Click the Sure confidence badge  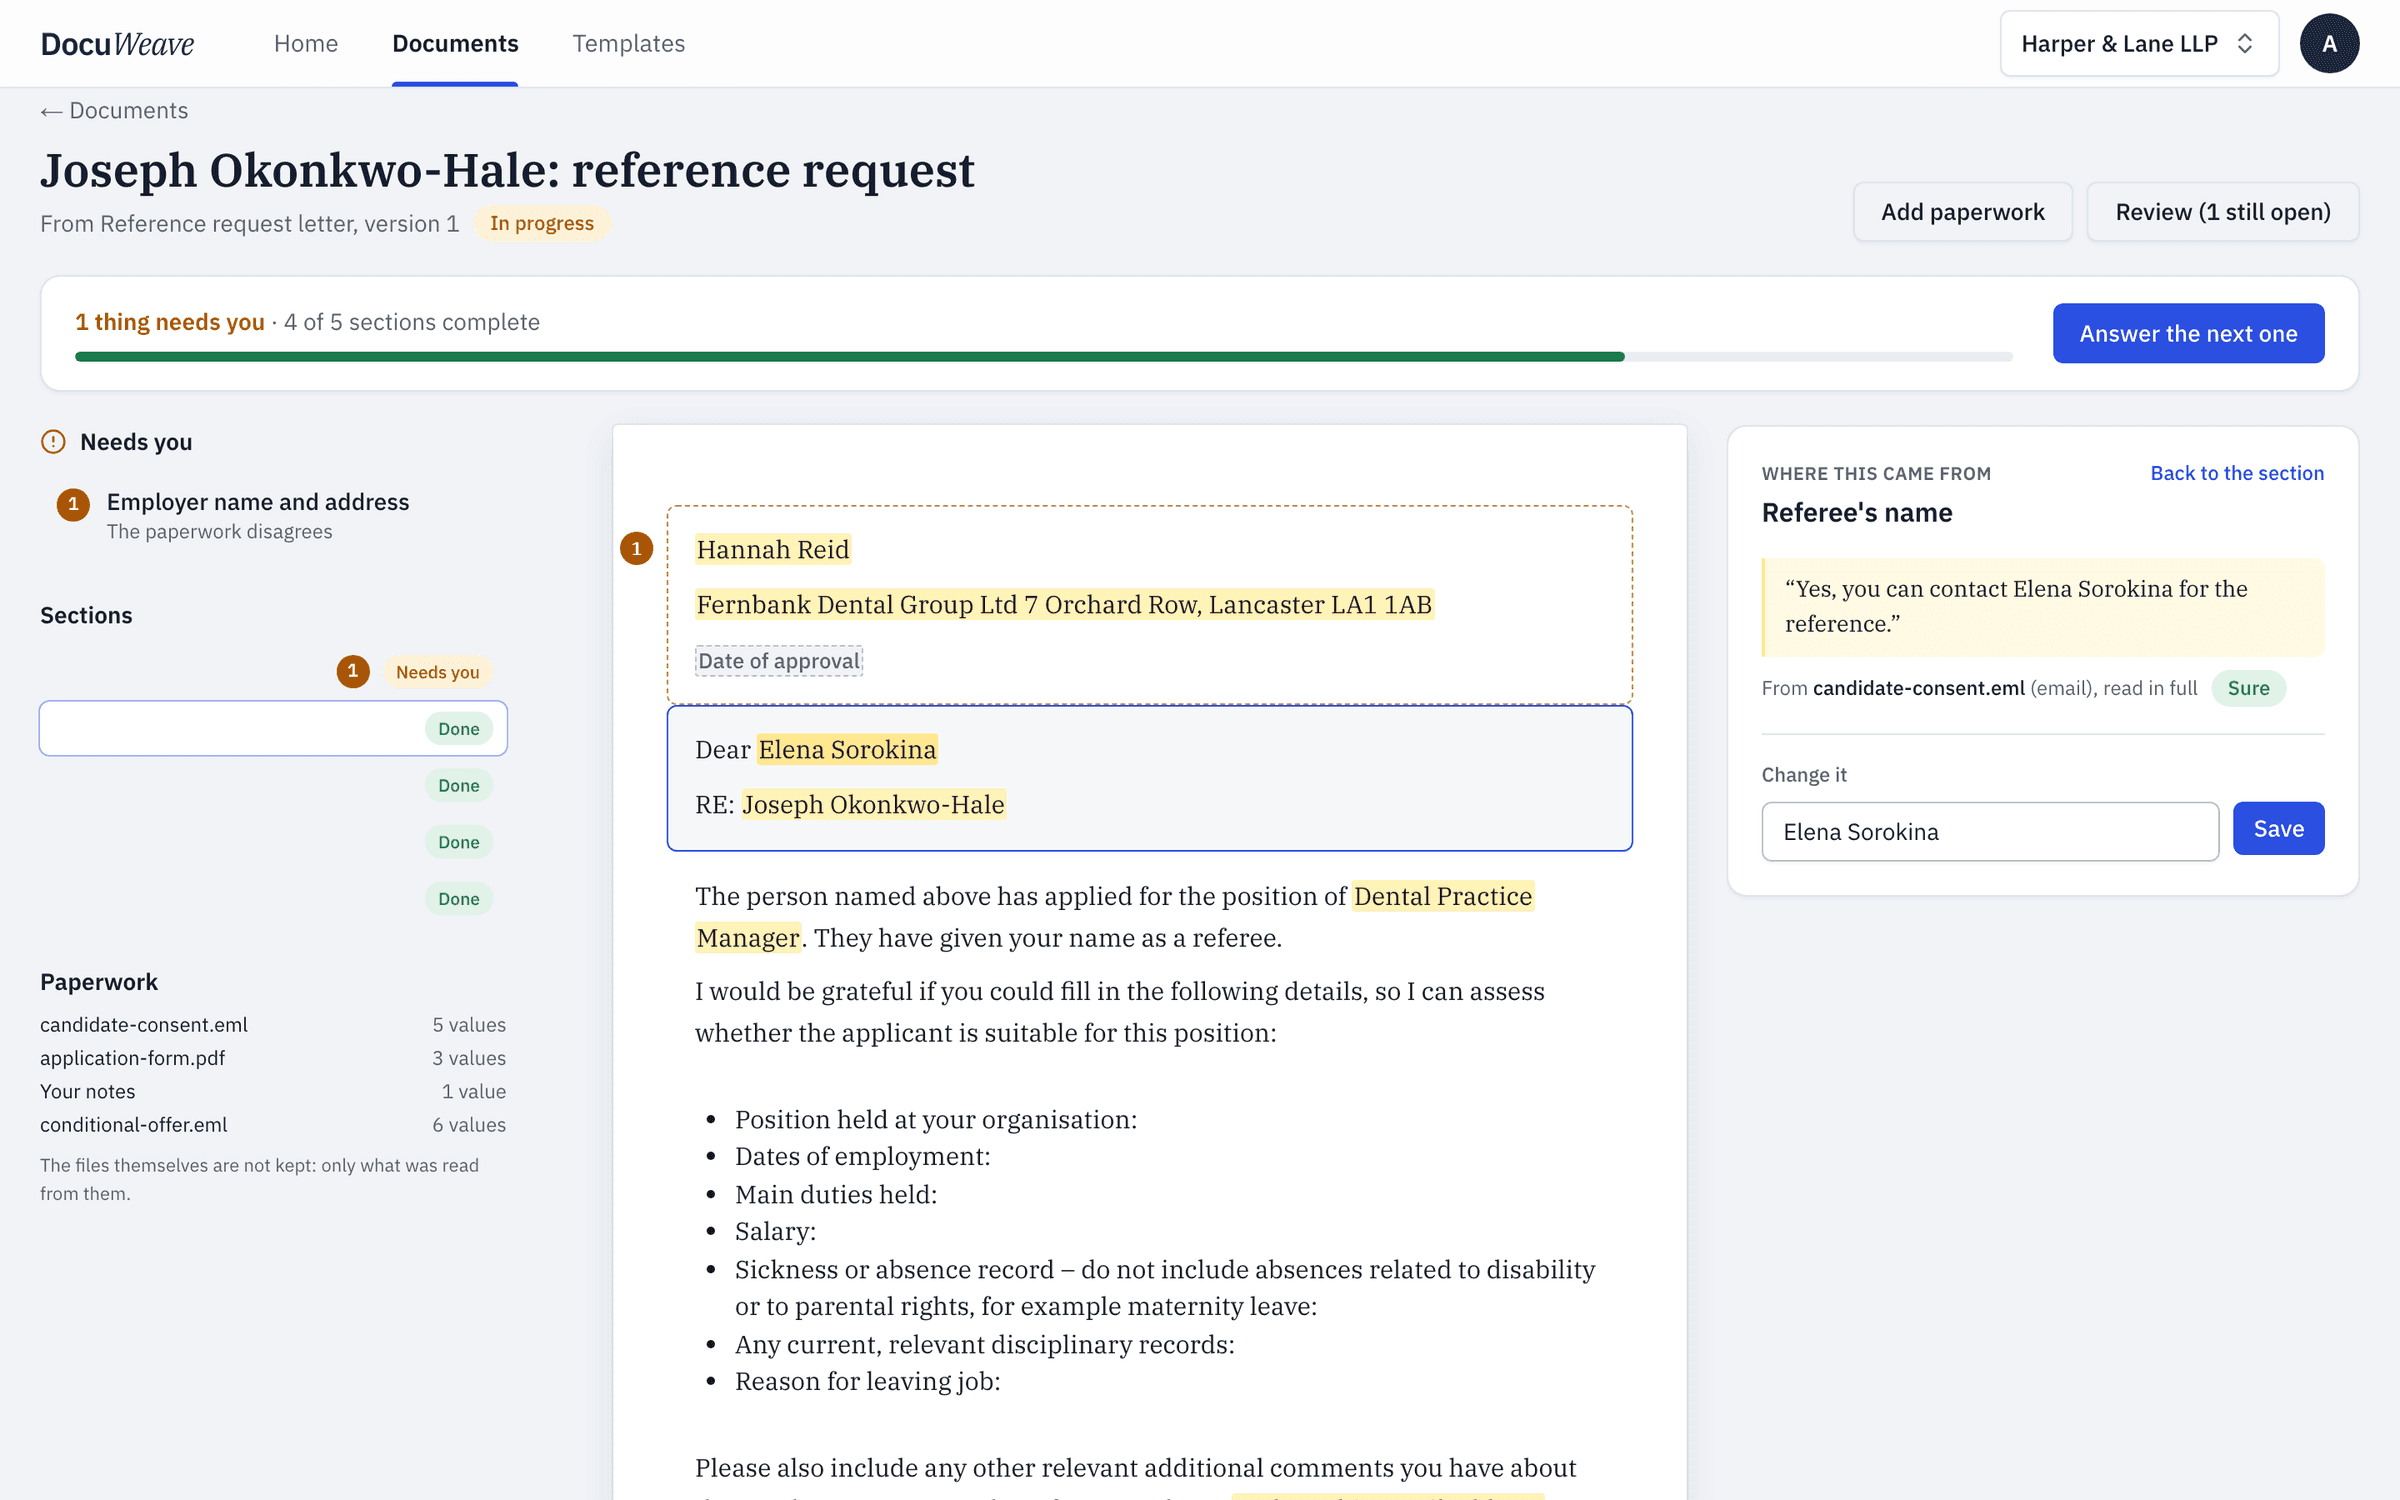pos(2248,689)
